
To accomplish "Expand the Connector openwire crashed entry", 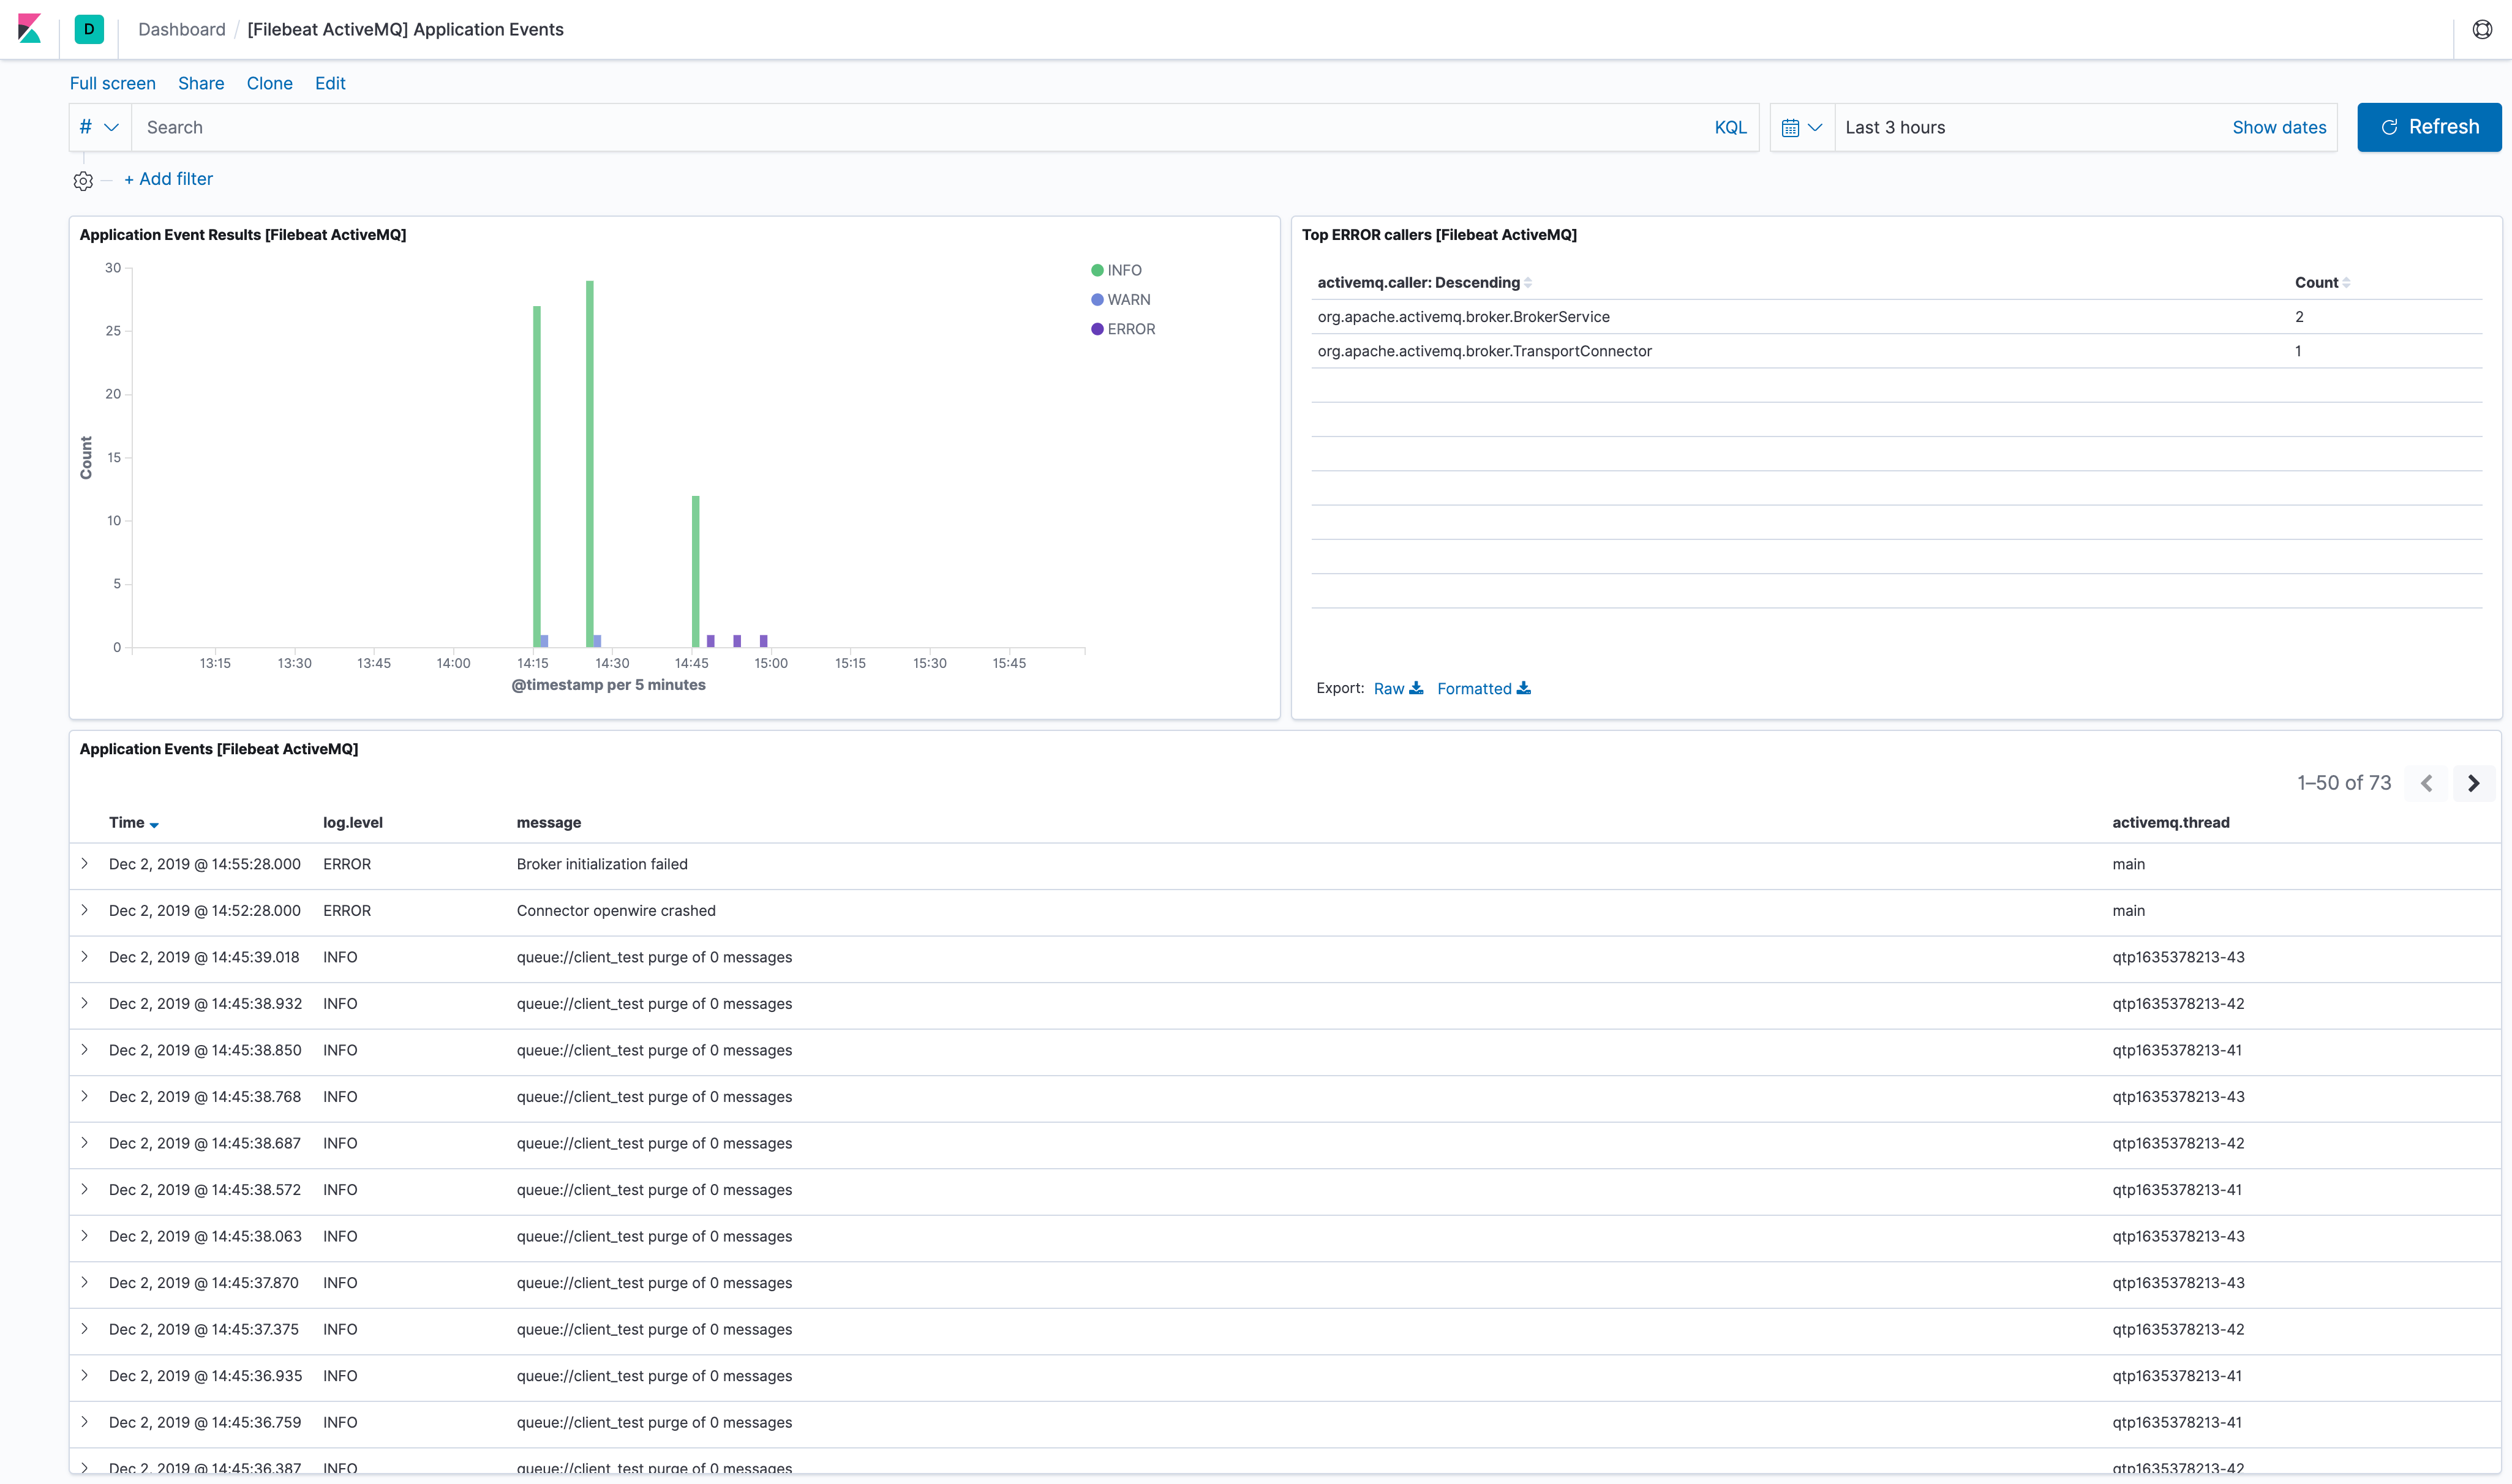I will coord(83,910).
